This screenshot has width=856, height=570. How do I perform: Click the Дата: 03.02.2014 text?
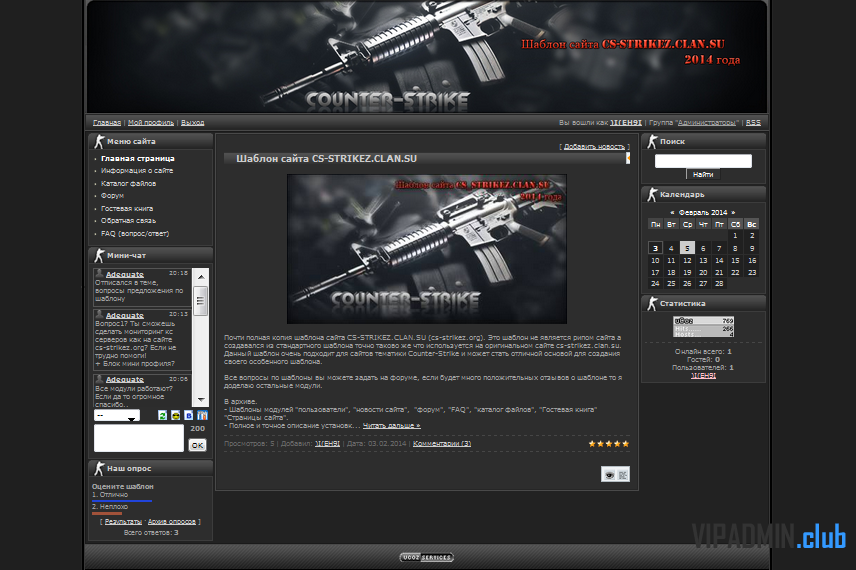377,443
